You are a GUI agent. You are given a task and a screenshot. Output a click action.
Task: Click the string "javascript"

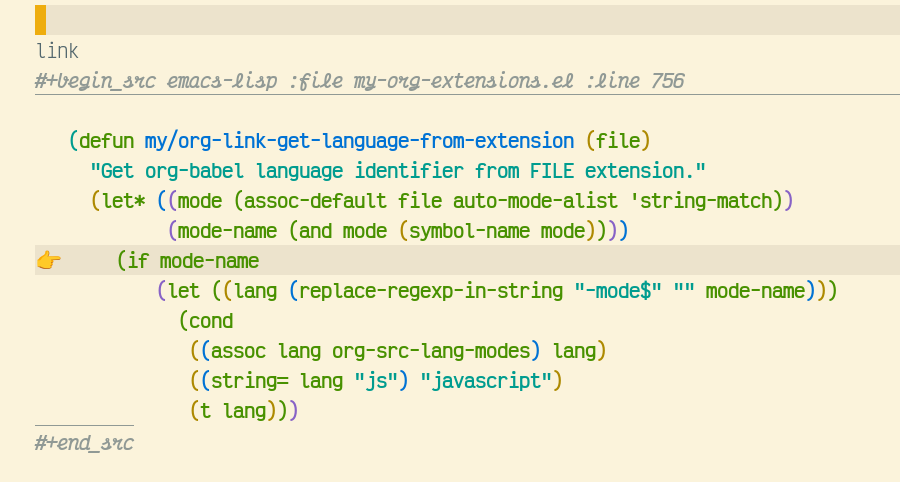[486, 380]
